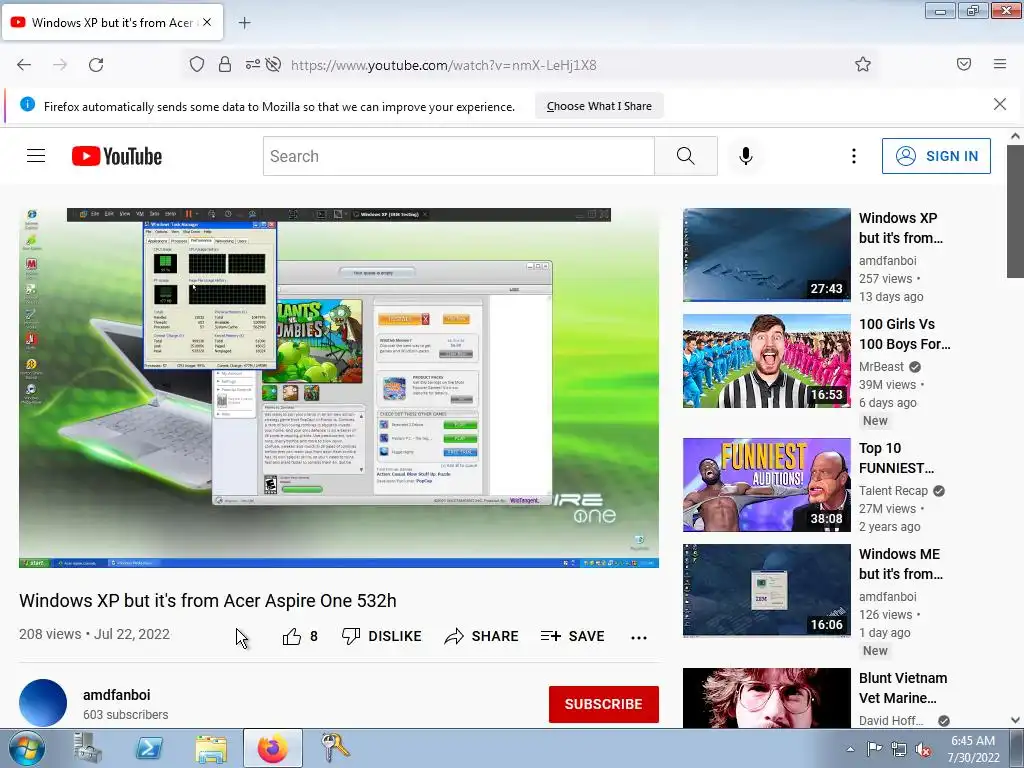Open Windows ME 16:06 video thumbnail
The image size is (1024, 768).
[767, 591]
